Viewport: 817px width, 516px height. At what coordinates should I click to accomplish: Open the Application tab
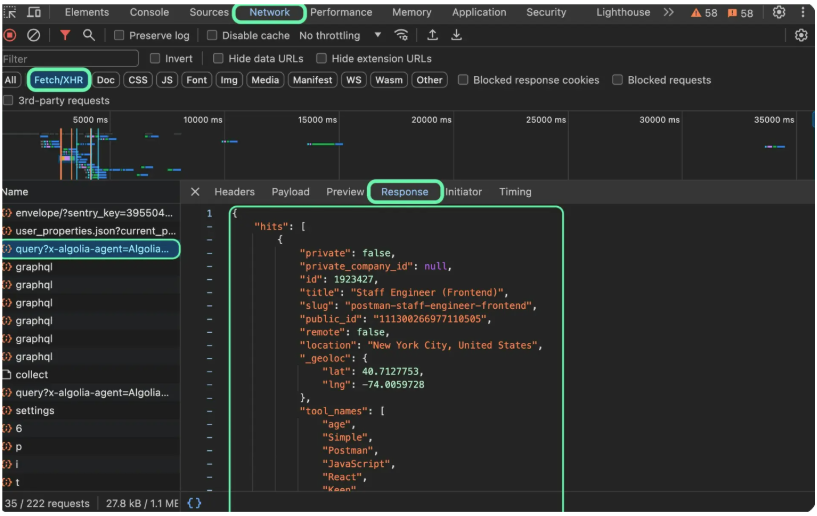click(479, 12)
